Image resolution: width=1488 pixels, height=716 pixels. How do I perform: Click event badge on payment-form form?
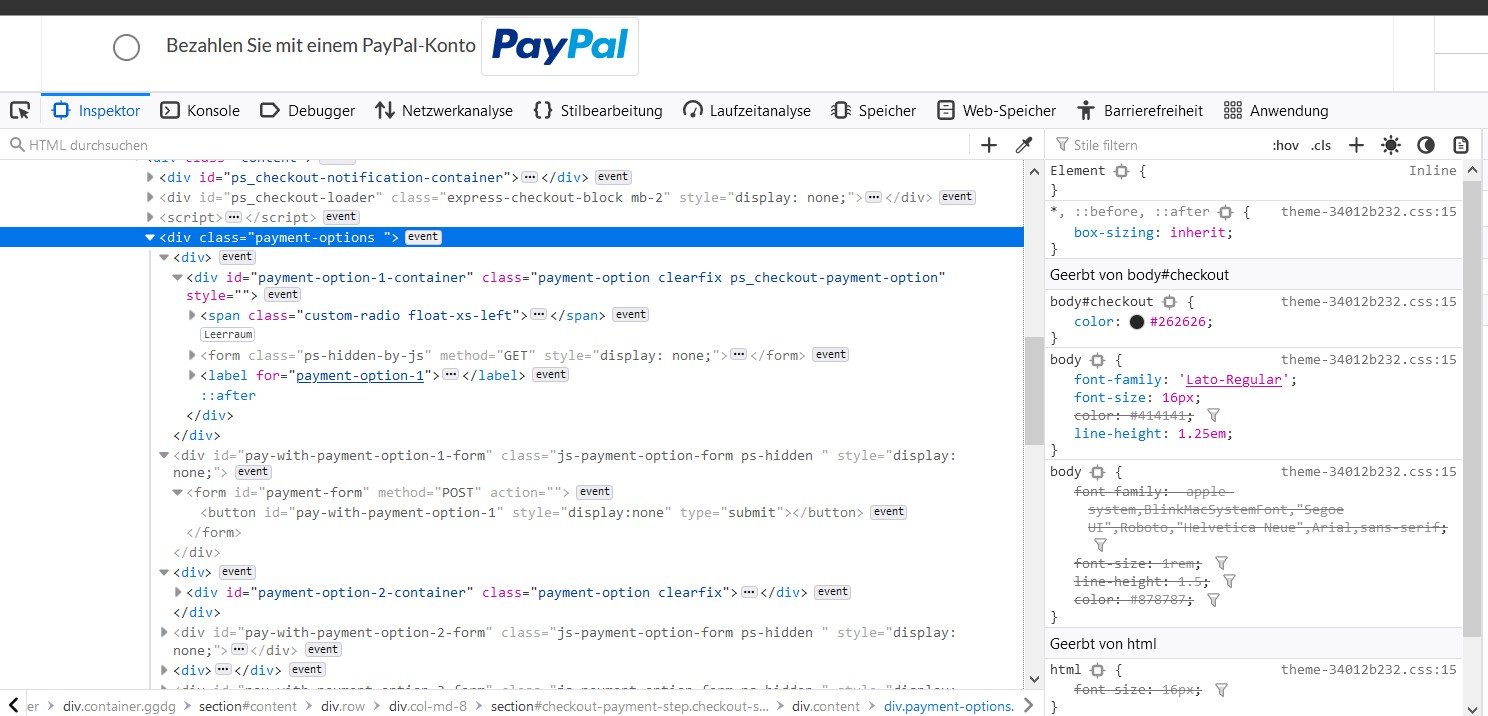coord(595,492)
